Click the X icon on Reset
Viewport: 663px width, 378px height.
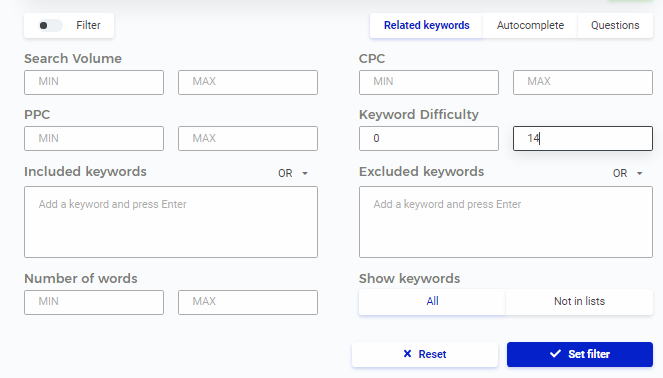click(x=407, y=353)
